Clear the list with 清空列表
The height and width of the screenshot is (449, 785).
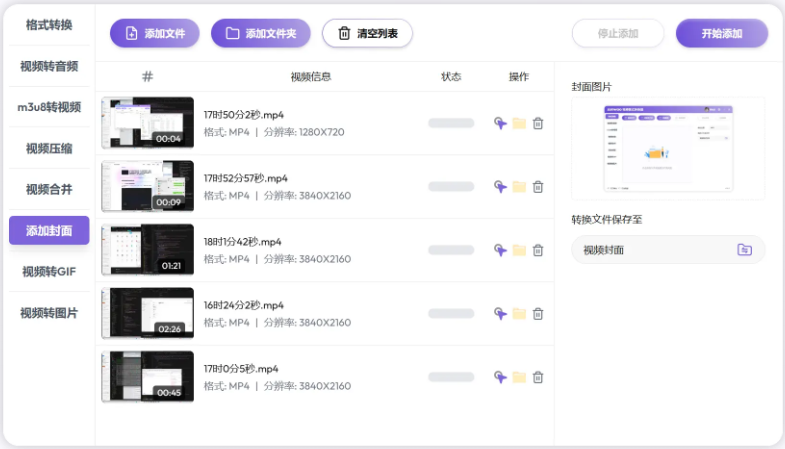(367, 34)
